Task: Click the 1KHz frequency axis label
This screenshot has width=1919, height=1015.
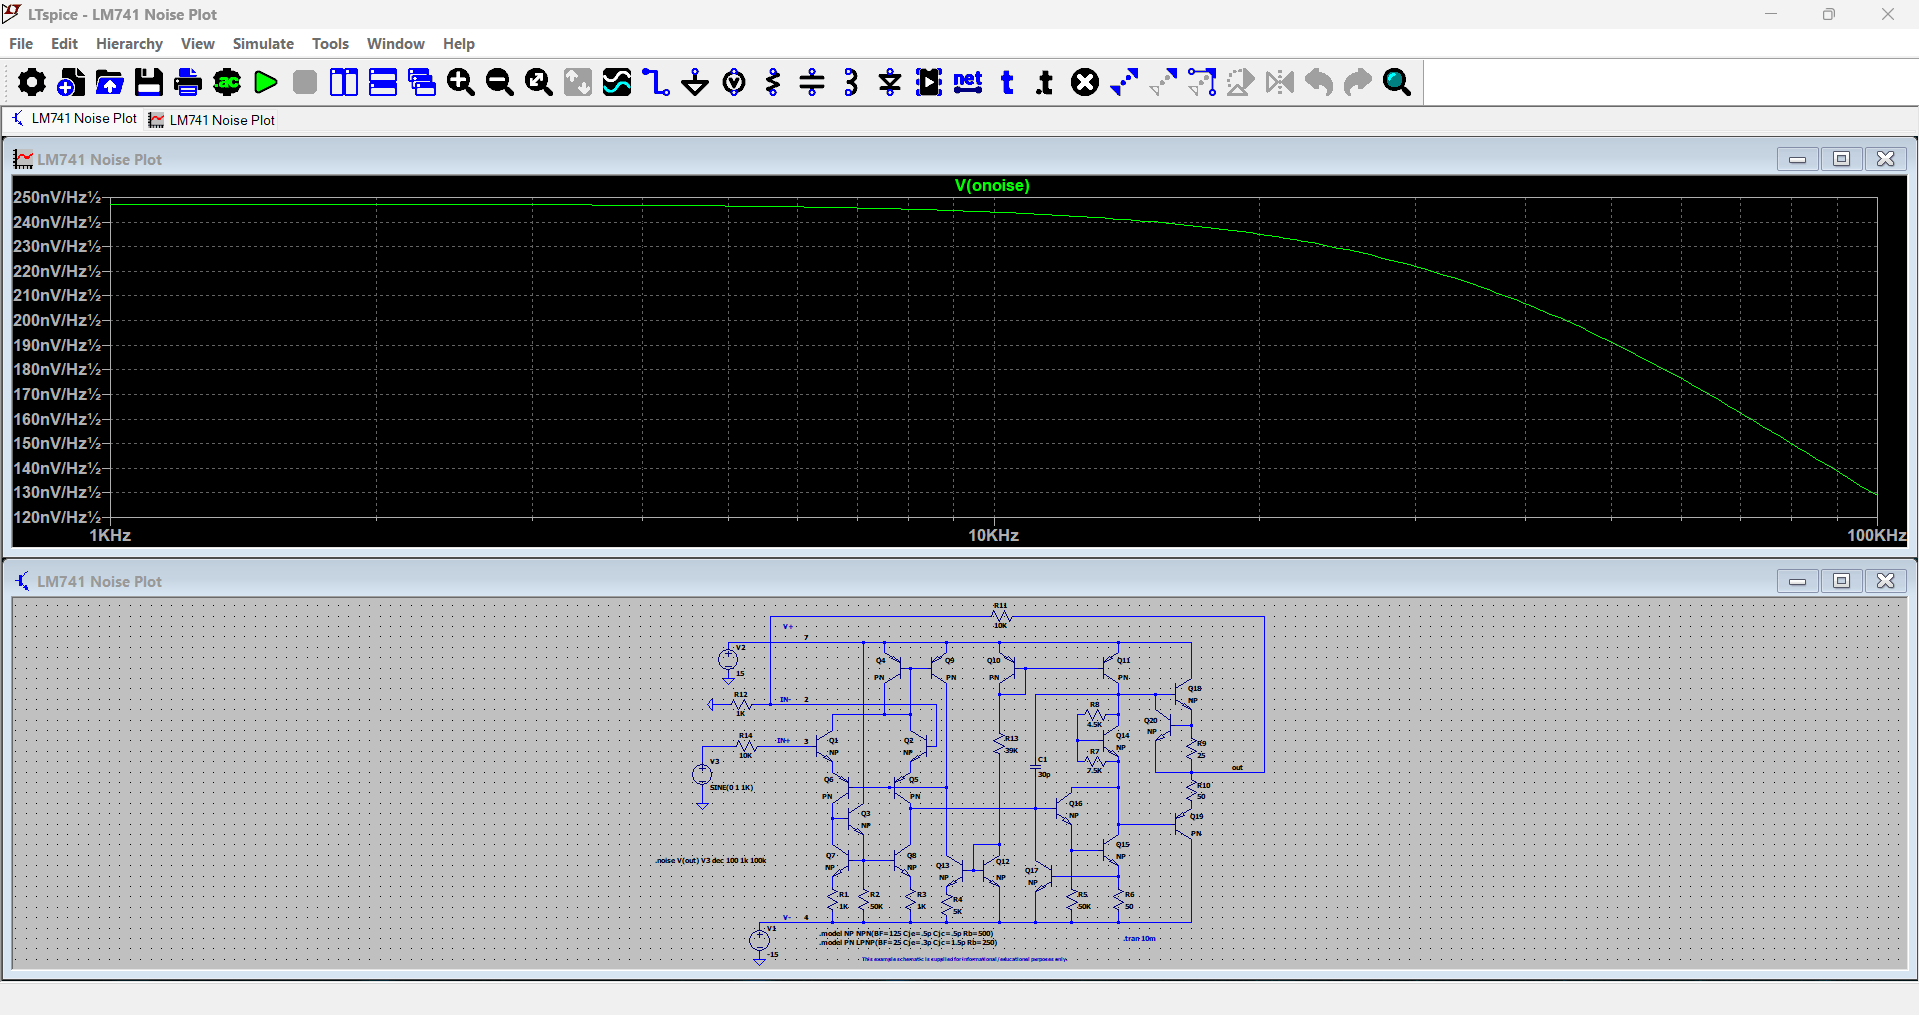Action: [110, 536]
